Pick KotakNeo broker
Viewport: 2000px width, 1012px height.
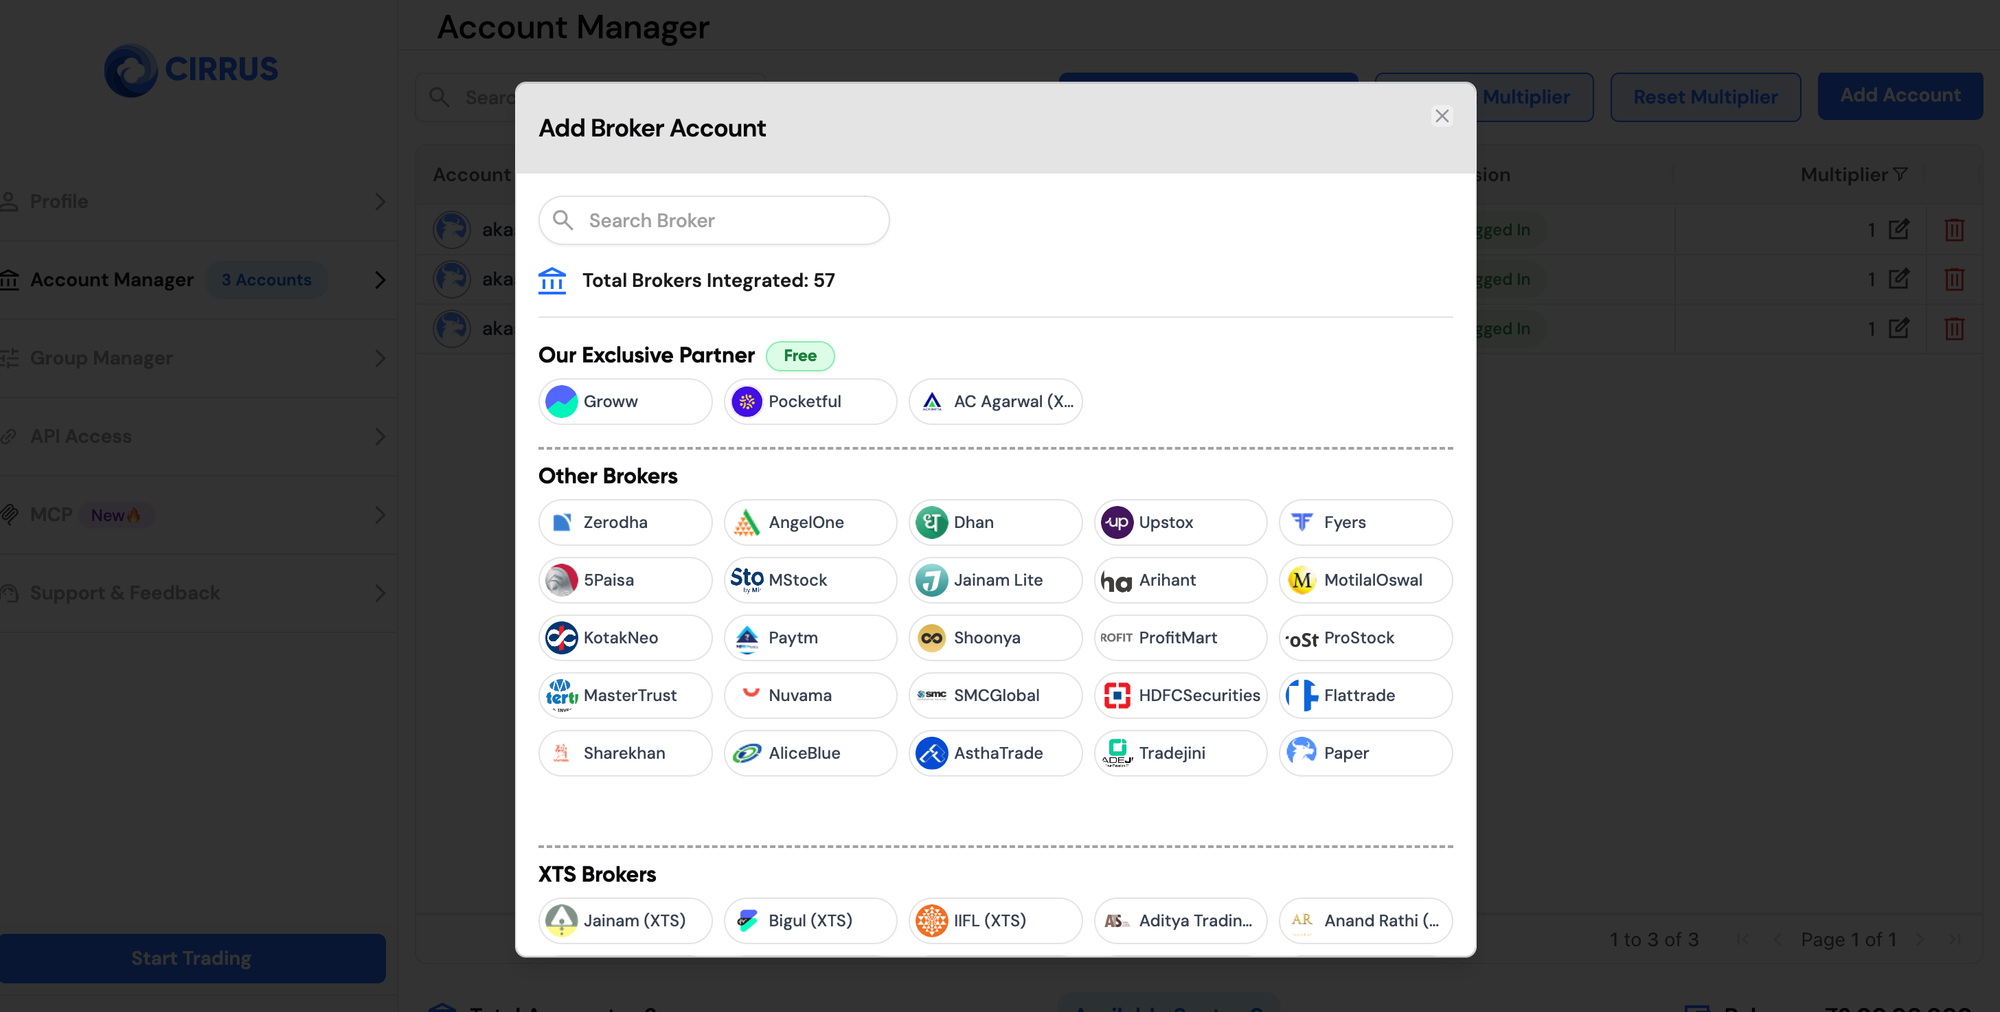coord(625,638)
